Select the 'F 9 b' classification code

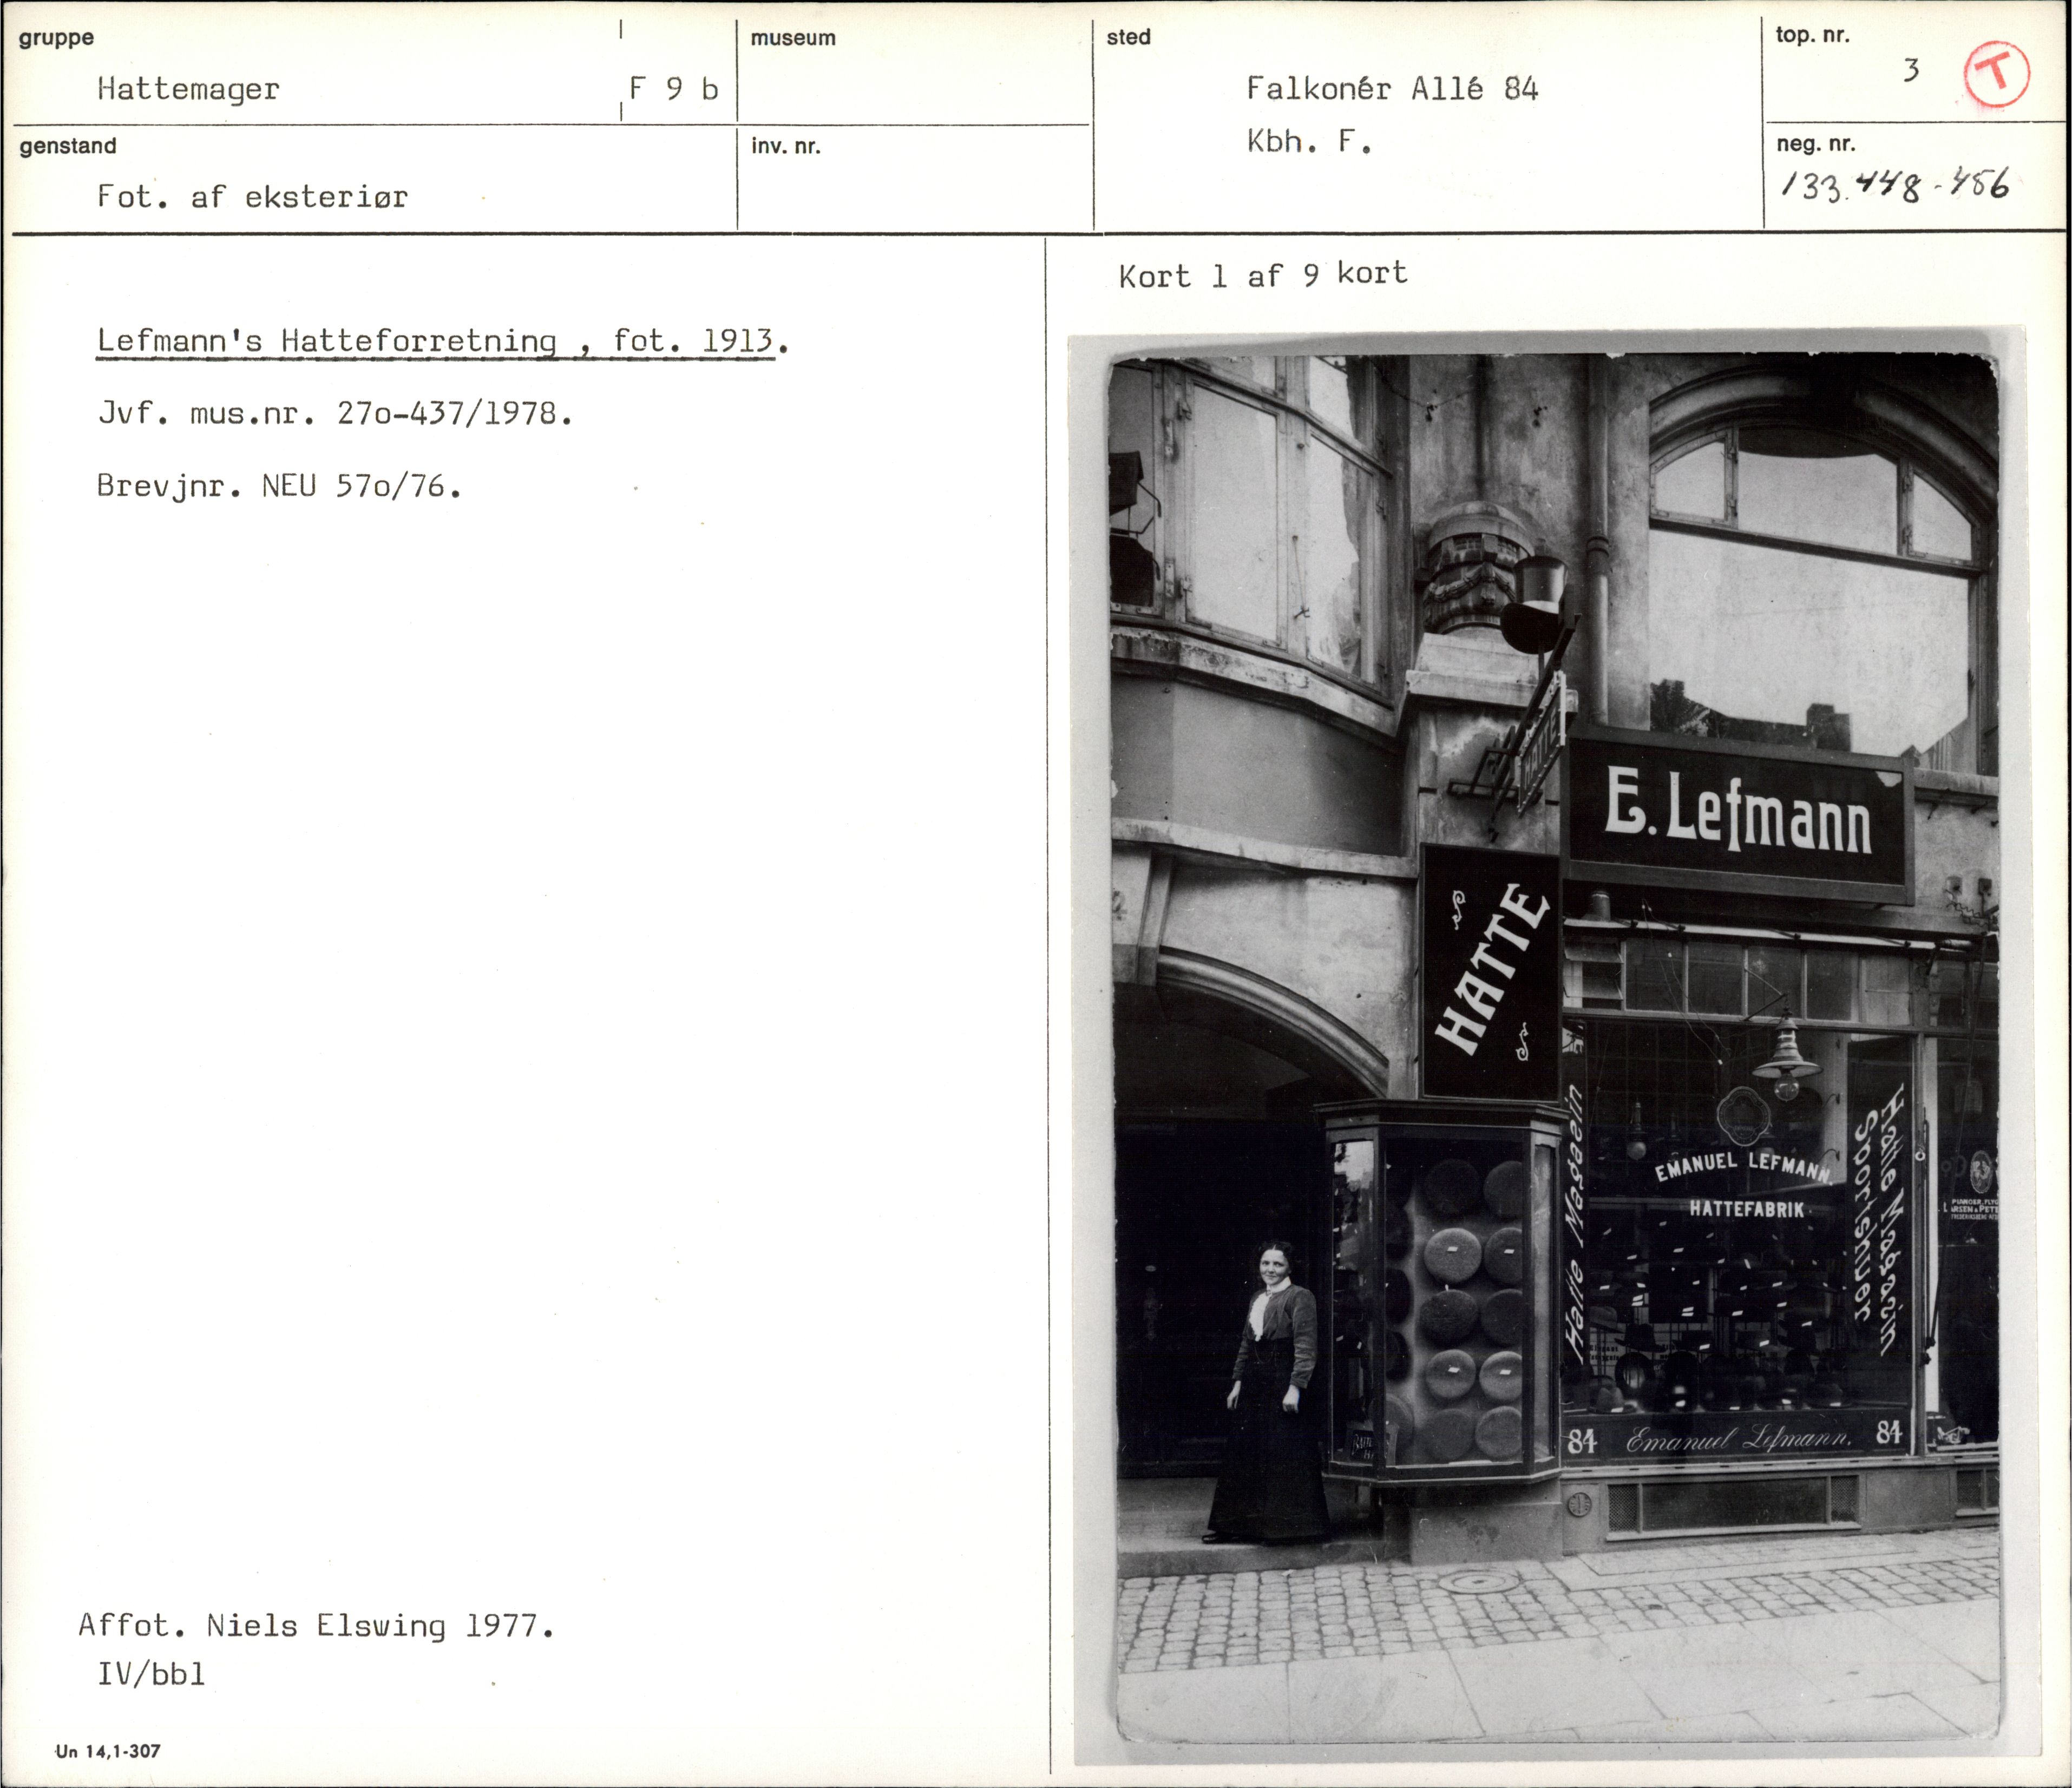(x=674, y=89)
